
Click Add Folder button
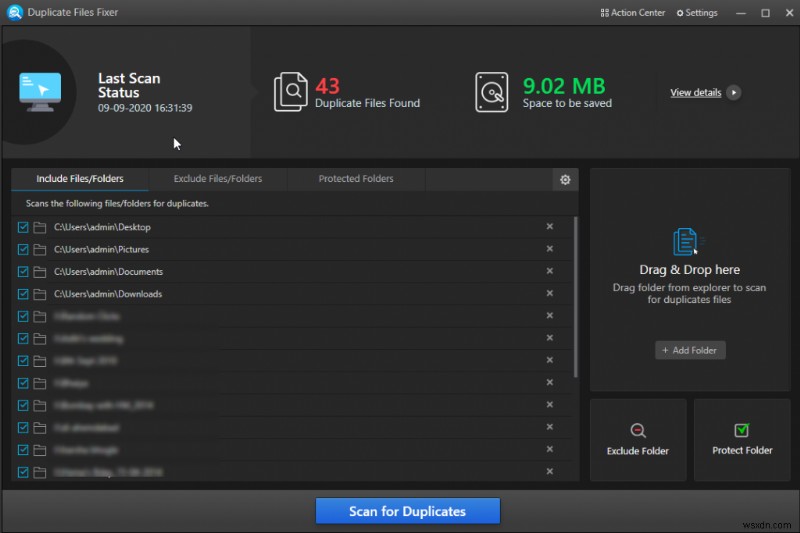(690, 350)
